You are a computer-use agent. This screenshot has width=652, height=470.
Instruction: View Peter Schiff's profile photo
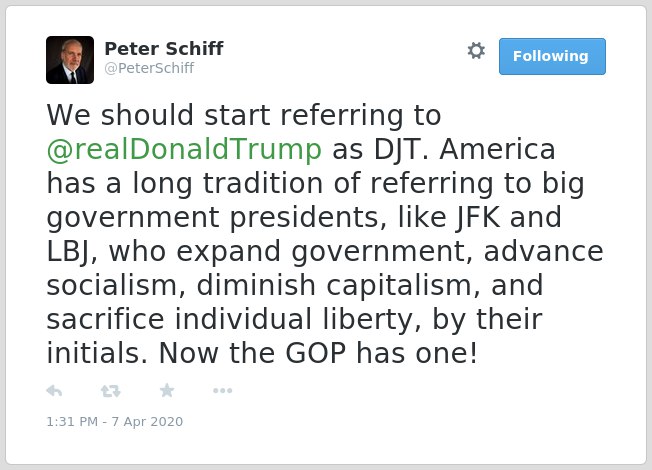pyautogui.click(x=70, y=60)
